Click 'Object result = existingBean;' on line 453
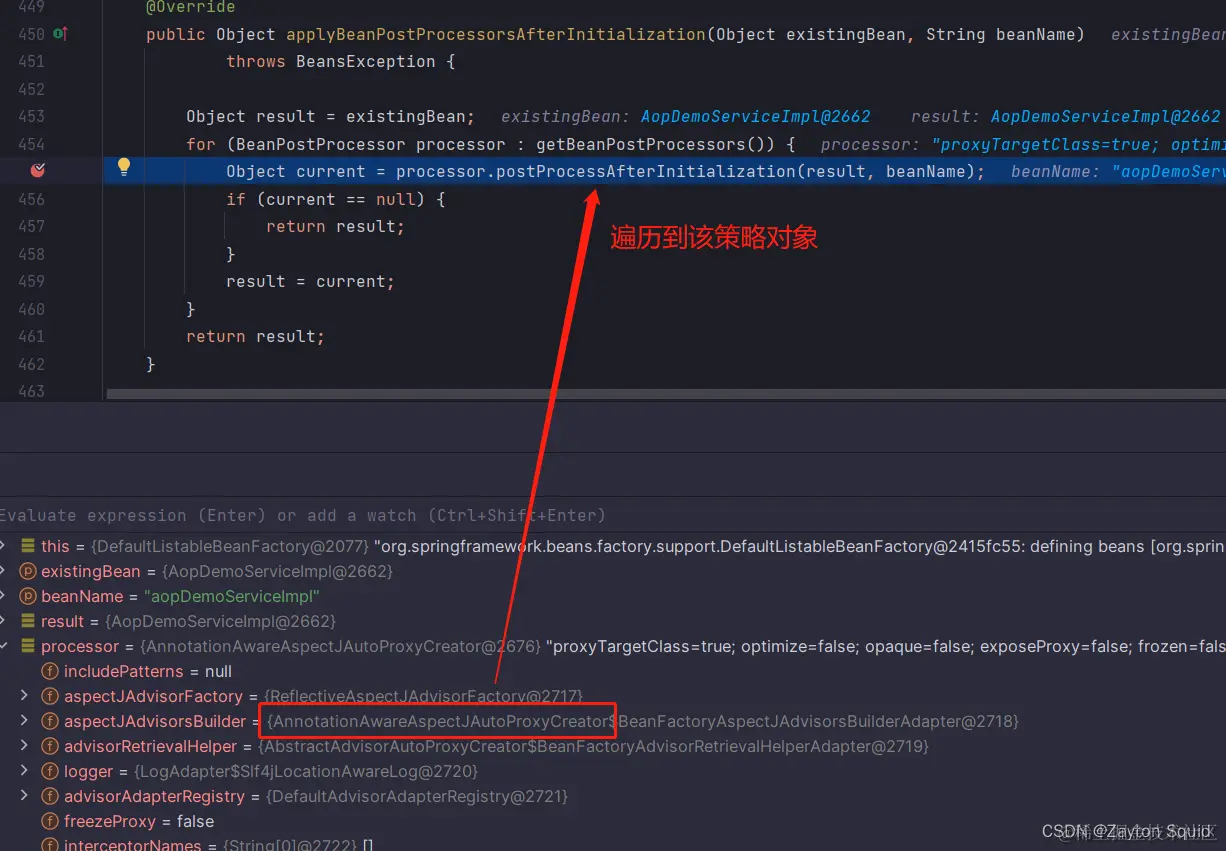The width and height of the screenshot is (1226, 851). click(331, 116)
